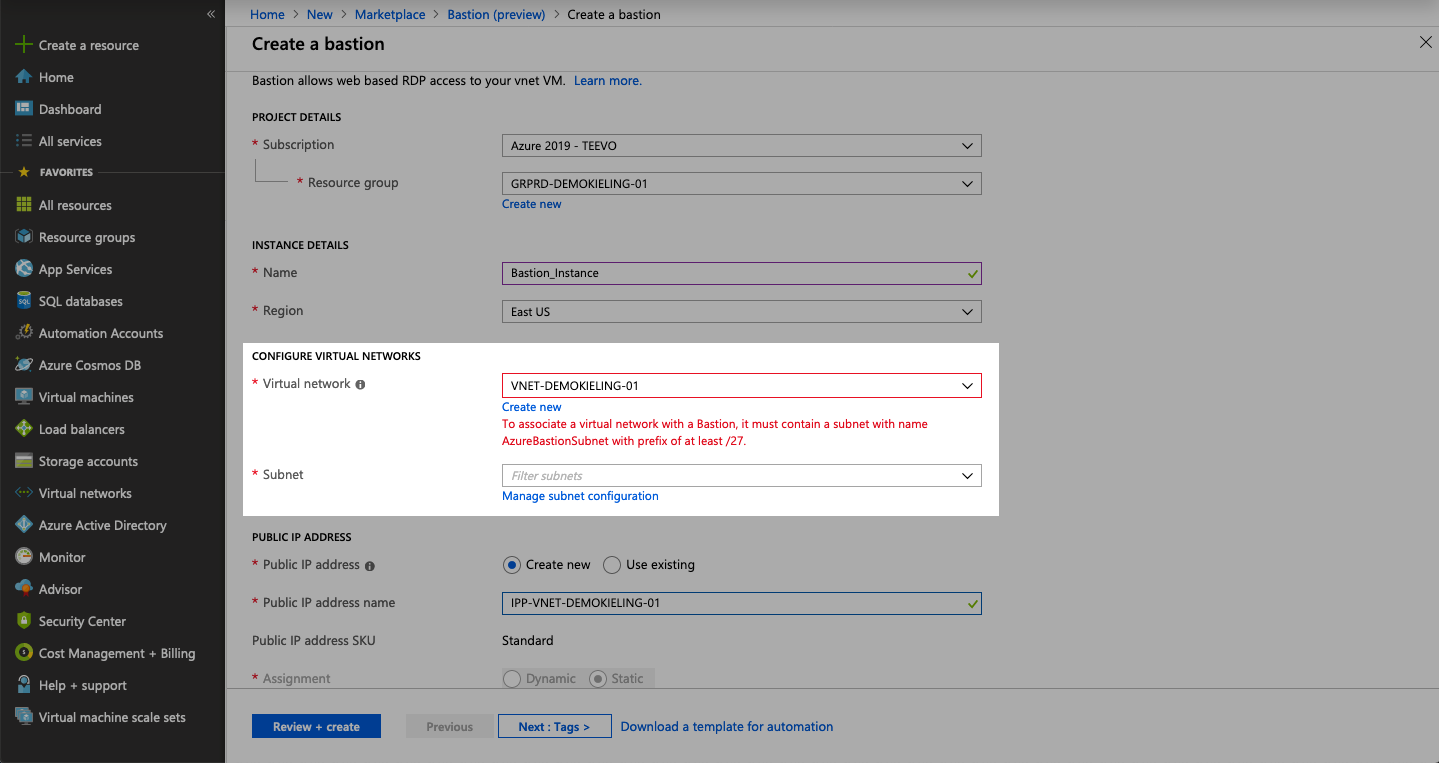Choose the Dynamic assignment radio button

(x=512, y=679)
